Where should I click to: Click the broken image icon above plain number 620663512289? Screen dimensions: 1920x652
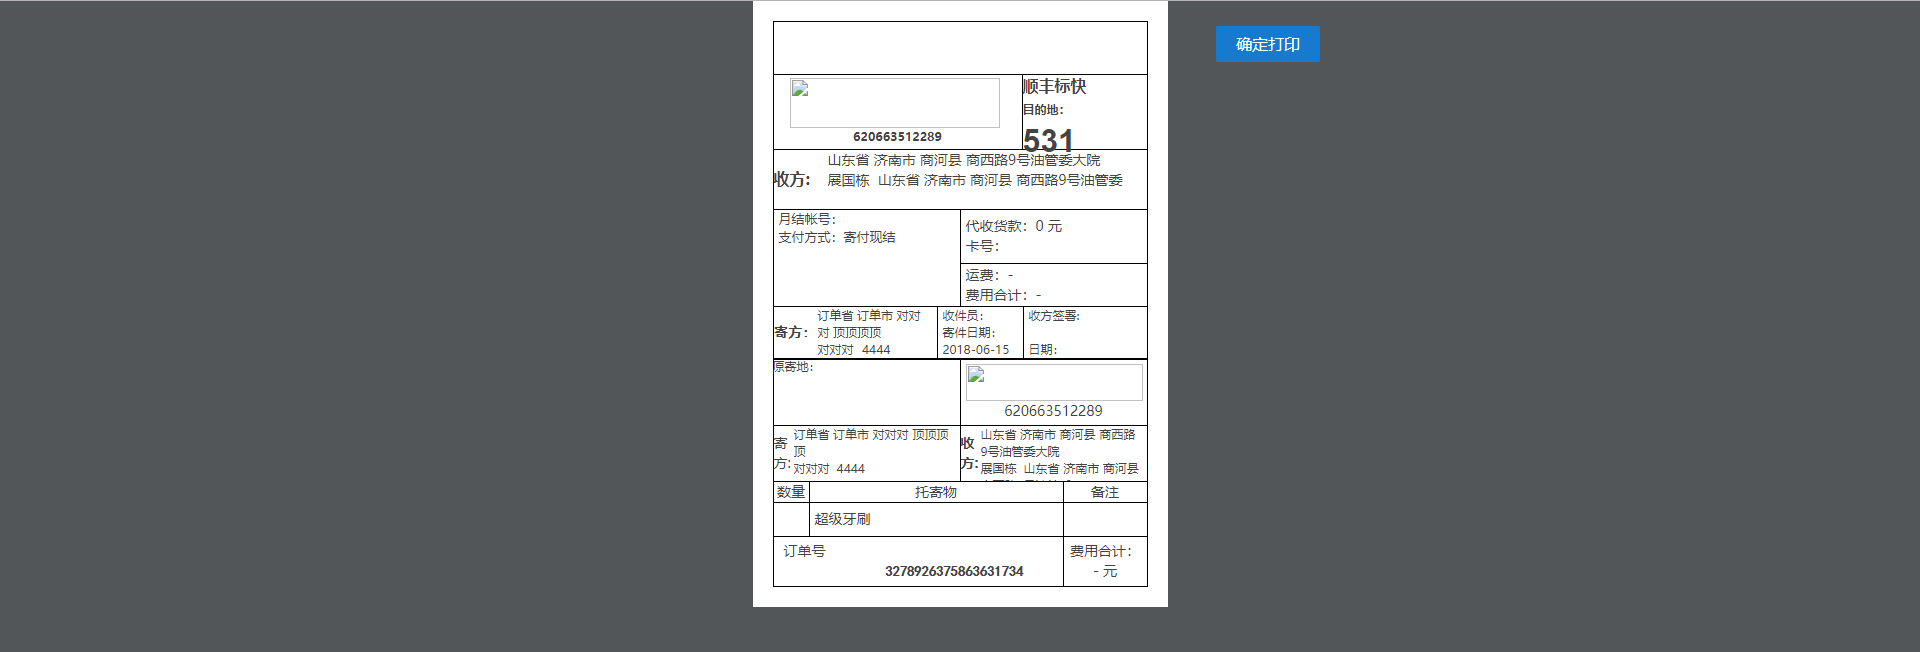point(976,375)
